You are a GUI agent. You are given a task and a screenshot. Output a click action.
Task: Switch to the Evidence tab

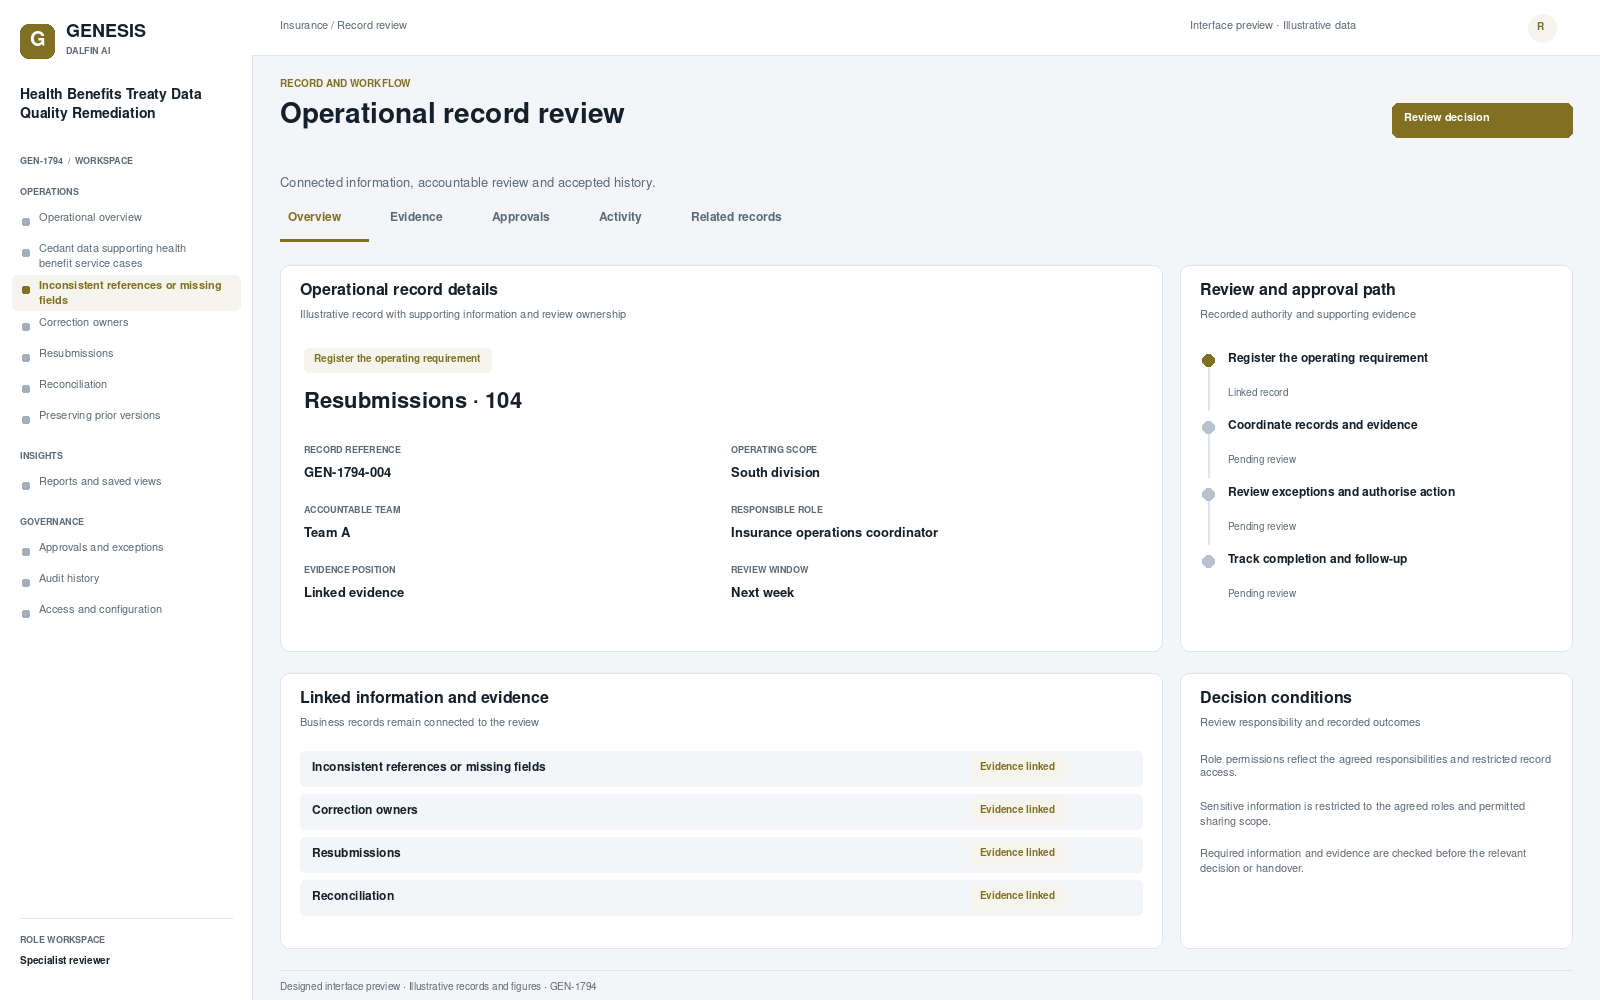coord(416,217)
